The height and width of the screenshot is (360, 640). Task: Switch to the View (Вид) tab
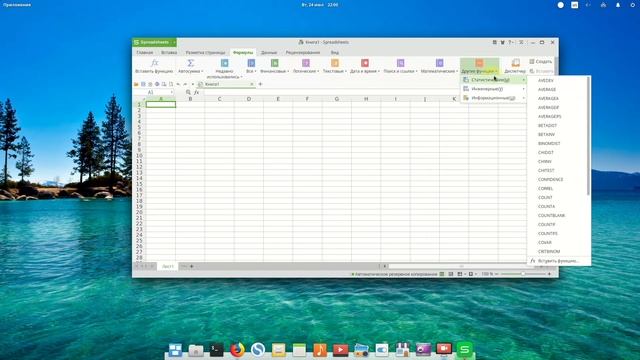click(335, 53)
